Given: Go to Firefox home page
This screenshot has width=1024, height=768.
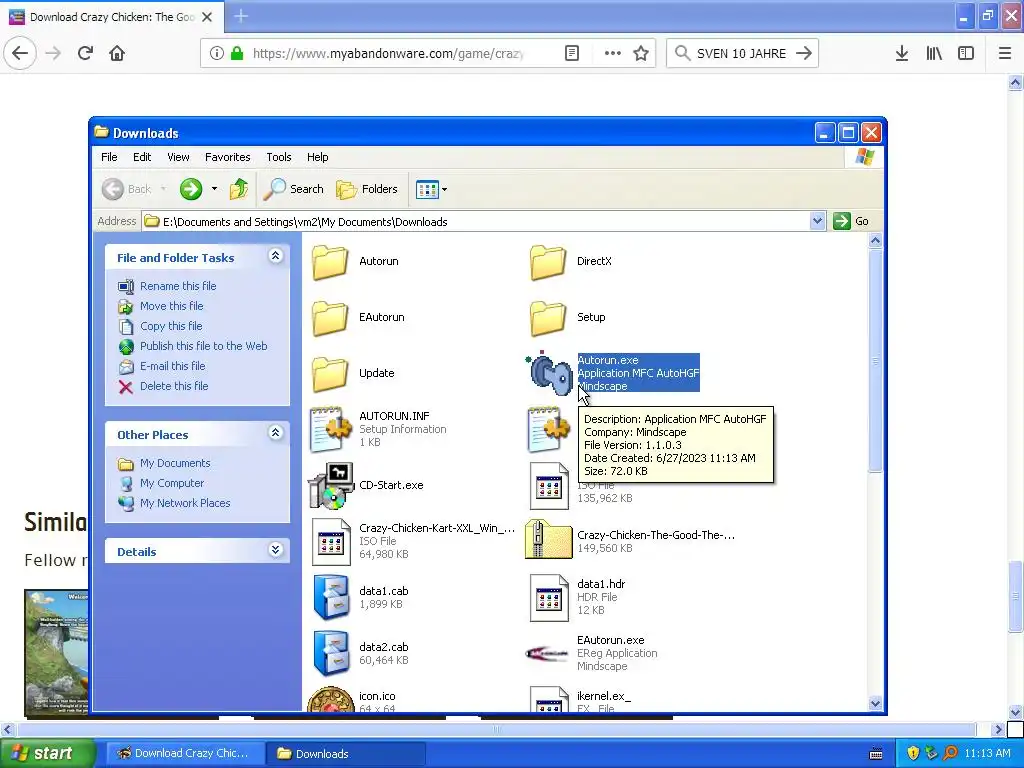Looking at the screenshot, I should click(x=117, y=54).
